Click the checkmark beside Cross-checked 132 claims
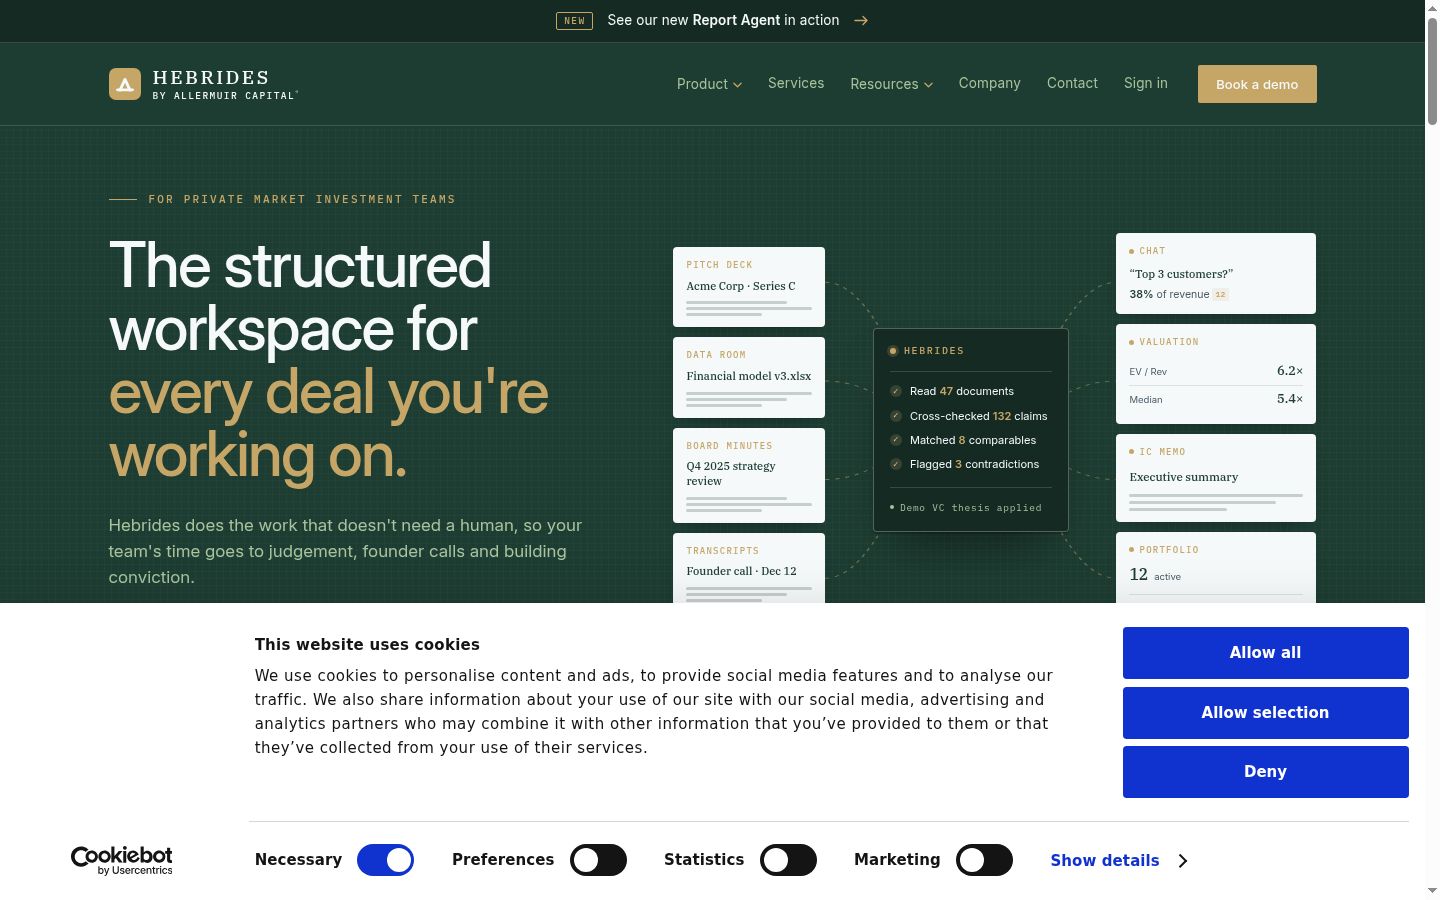Image resolution: width=1440 pixels, height=900 pixels. click(x=896, y=416)
